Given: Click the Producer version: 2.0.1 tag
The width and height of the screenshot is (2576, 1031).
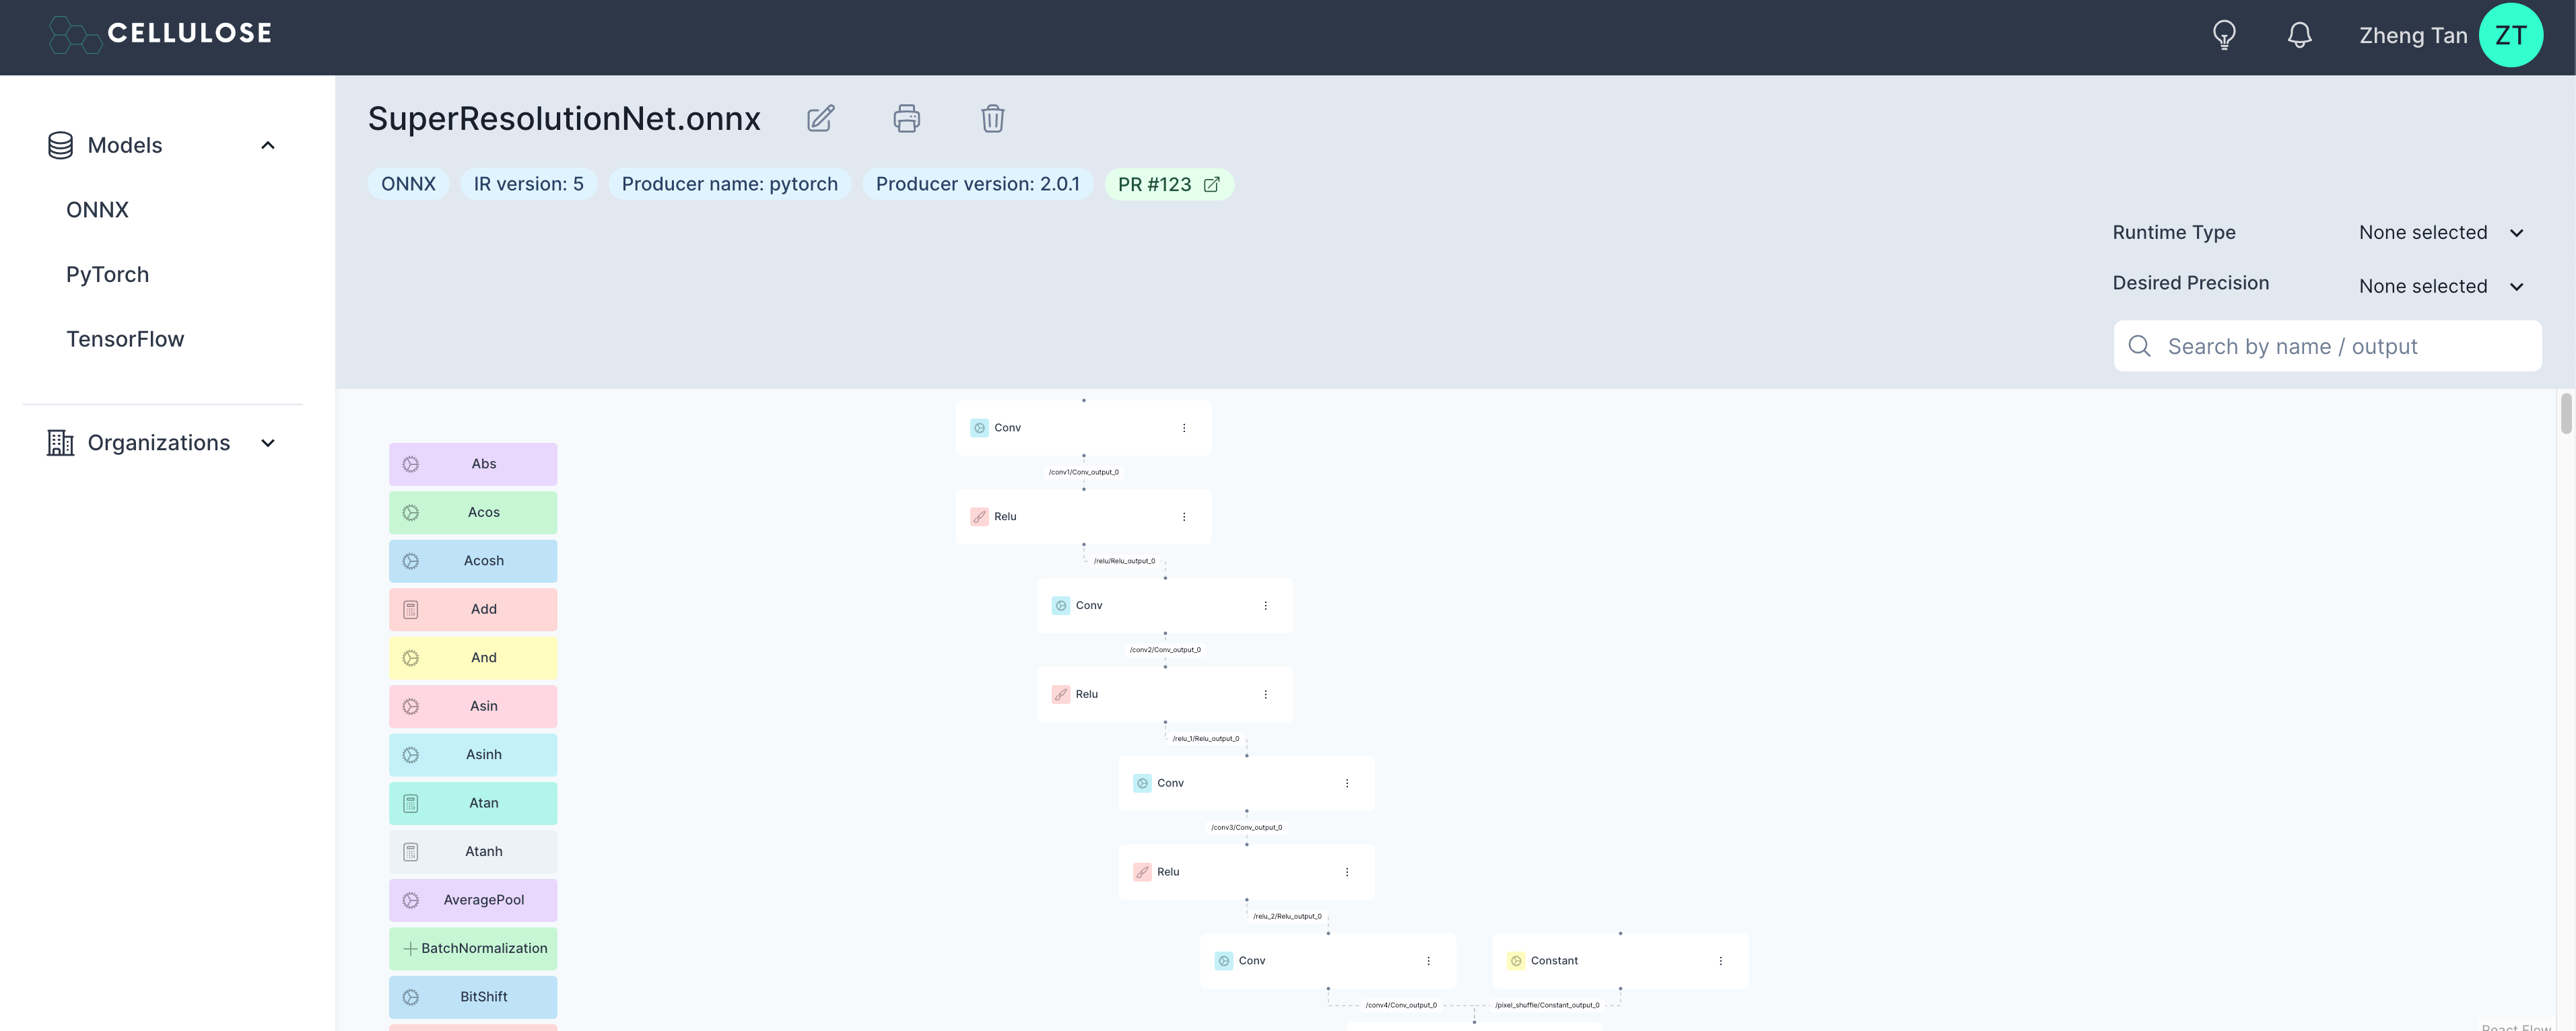Looking at the screenshot, I should coord(978,185).
